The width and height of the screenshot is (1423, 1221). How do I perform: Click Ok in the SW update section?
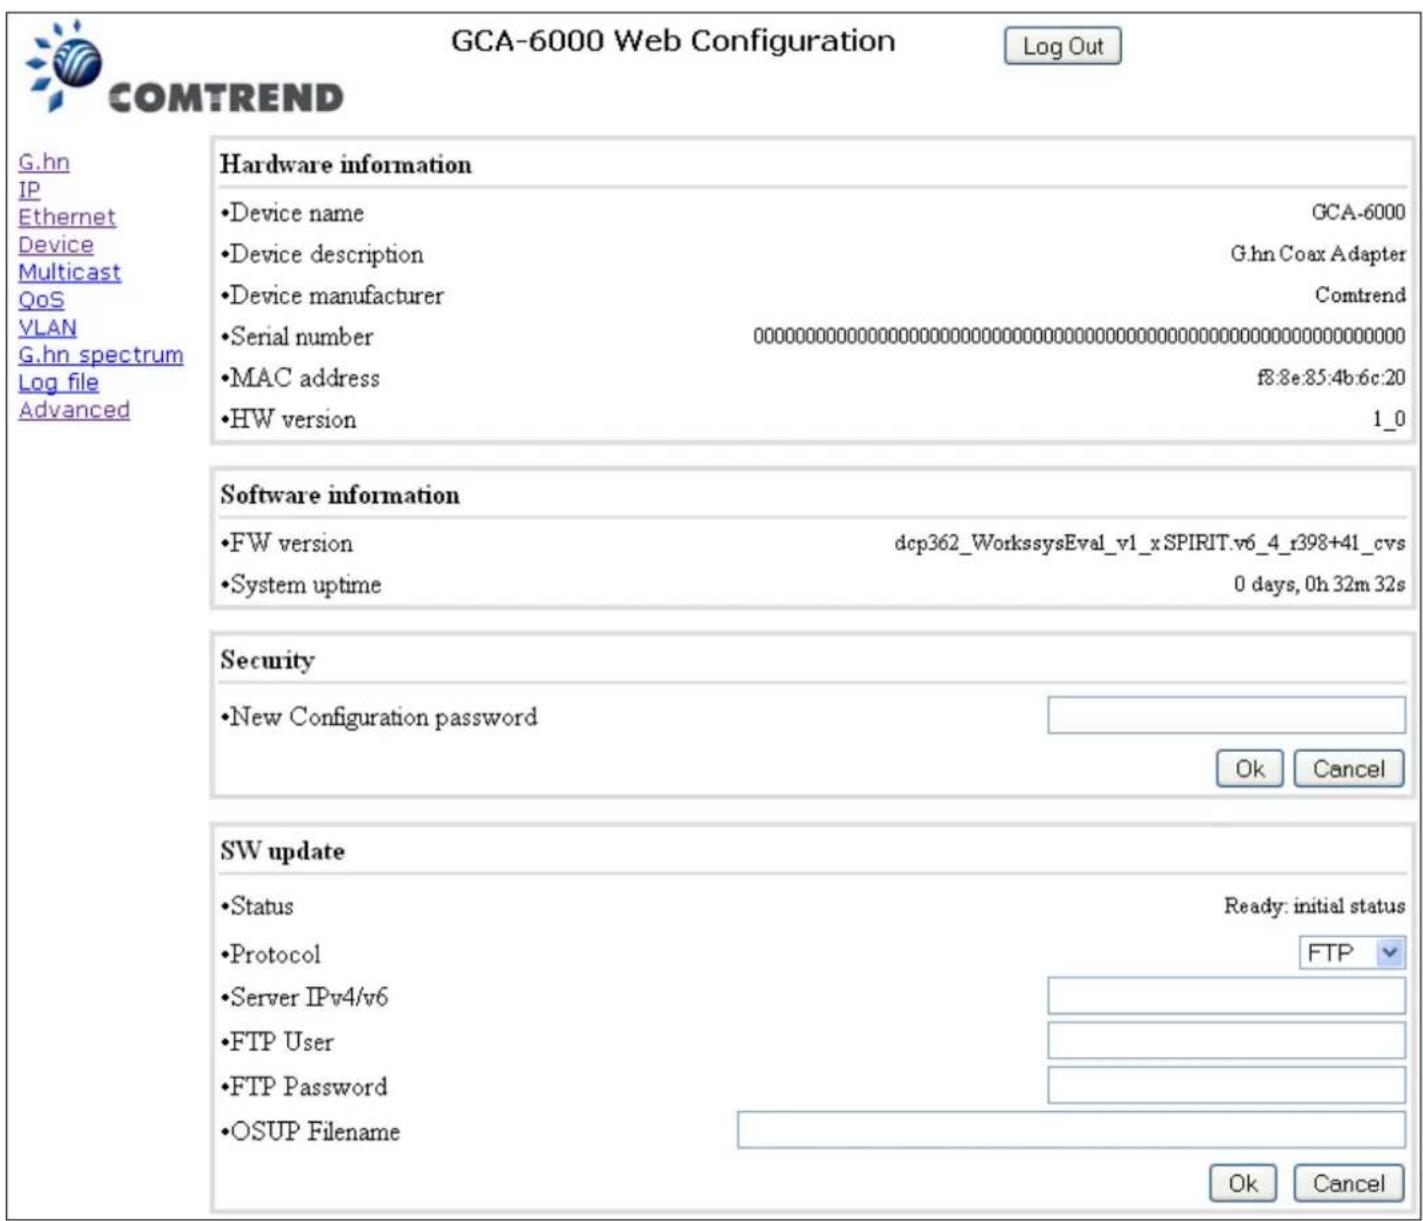[x=1243, y=1183]
